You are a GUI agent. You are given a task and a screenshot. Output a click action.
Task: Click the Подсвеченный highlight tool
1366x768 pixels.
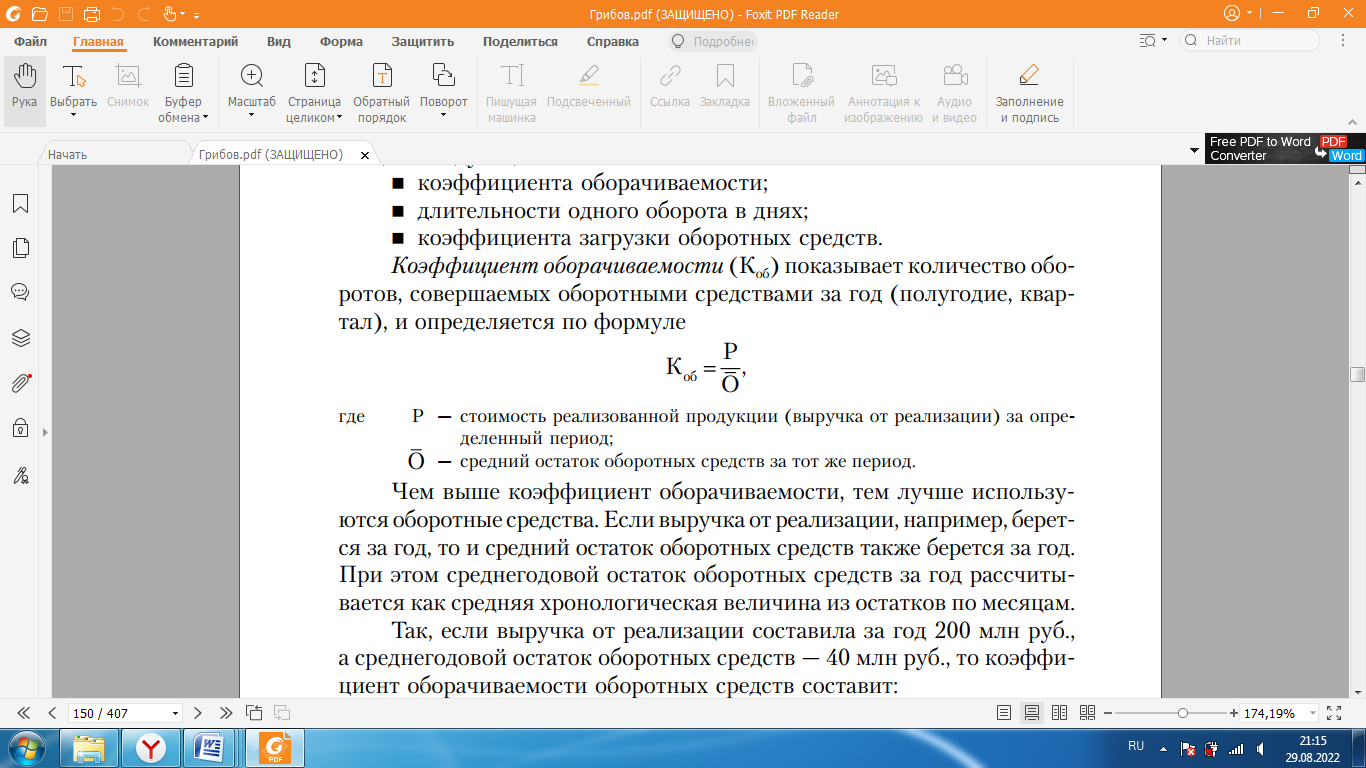tap(589, 87)
